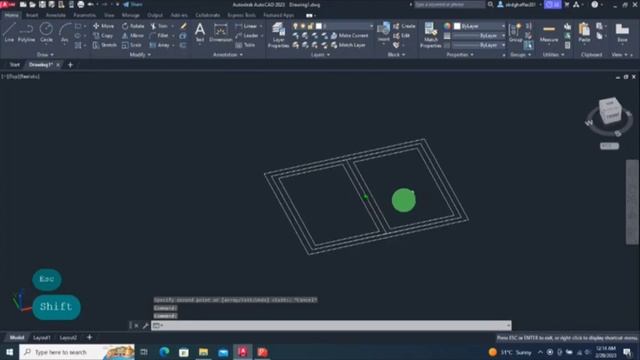This screenshot has height=360, width=640.
Task: Open the Parametric ribbon tab
Action: point(84,15)
